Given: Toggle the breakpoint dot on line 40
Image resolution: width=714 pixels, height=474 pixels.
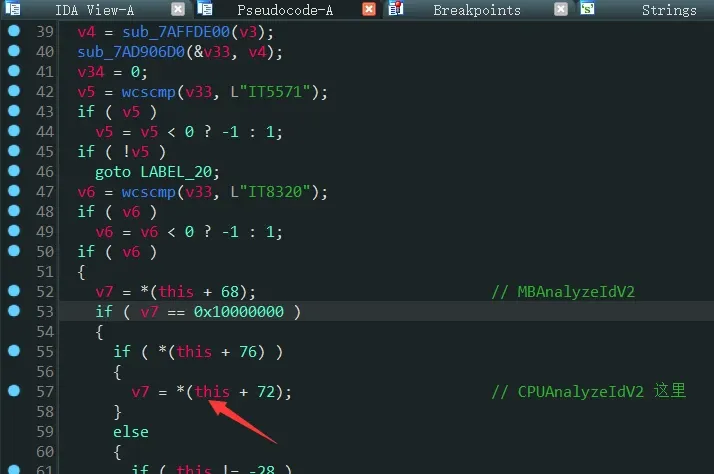Looking at the screenshot, I should click(x=14, y=51).
